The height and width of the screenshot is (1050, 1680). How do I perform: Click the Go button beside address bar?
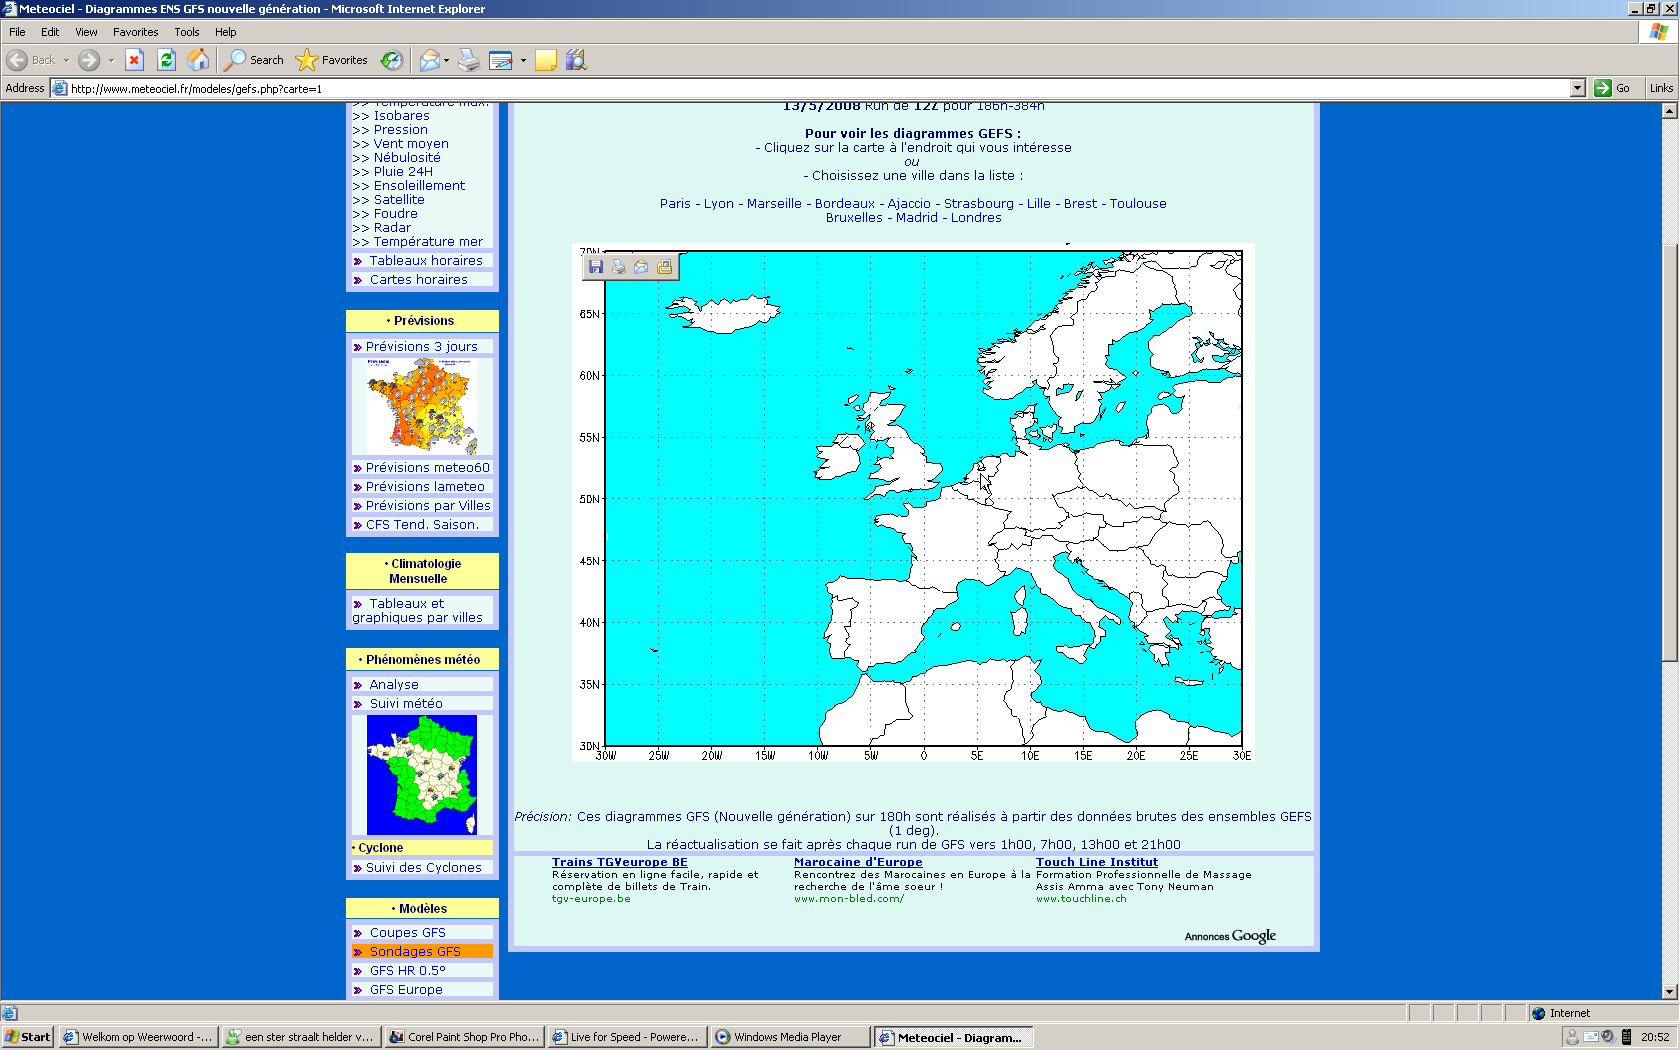click(x=1612, y=88)
